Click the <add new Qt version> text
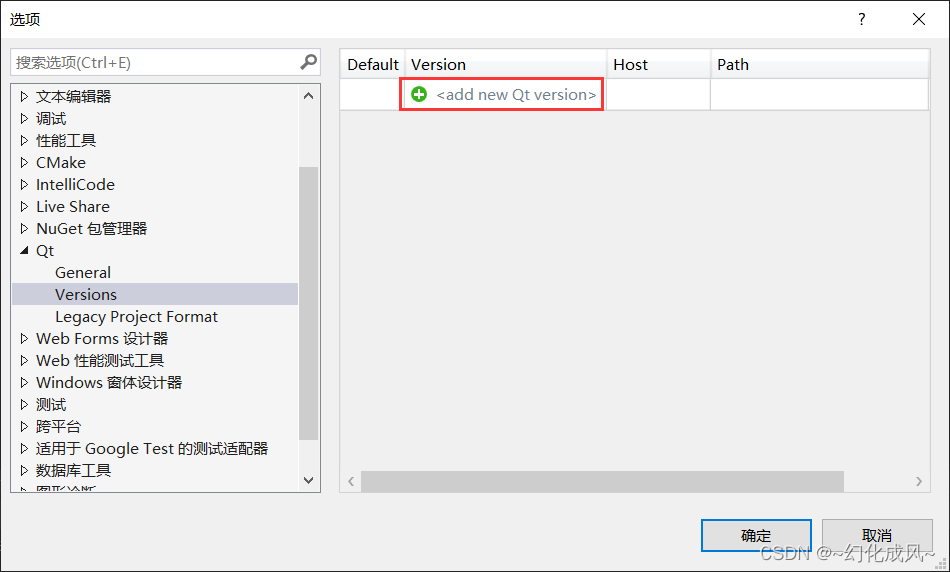This screenshot has height=572, width=950. click(516, 95)
